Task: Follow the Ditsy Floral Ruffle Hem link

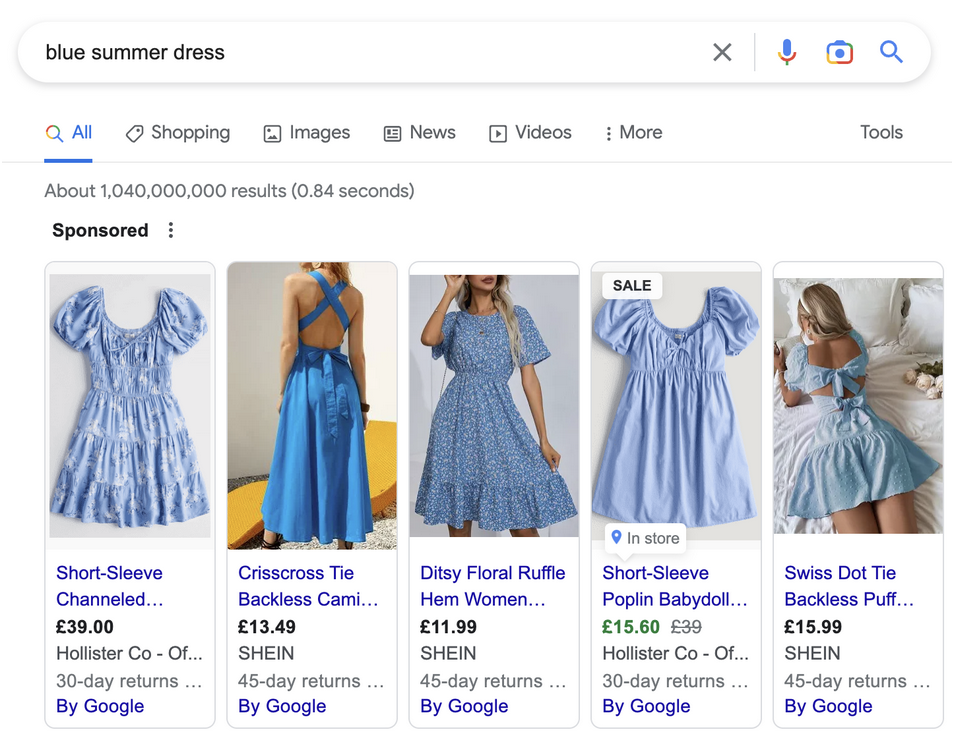Action: 492,586
